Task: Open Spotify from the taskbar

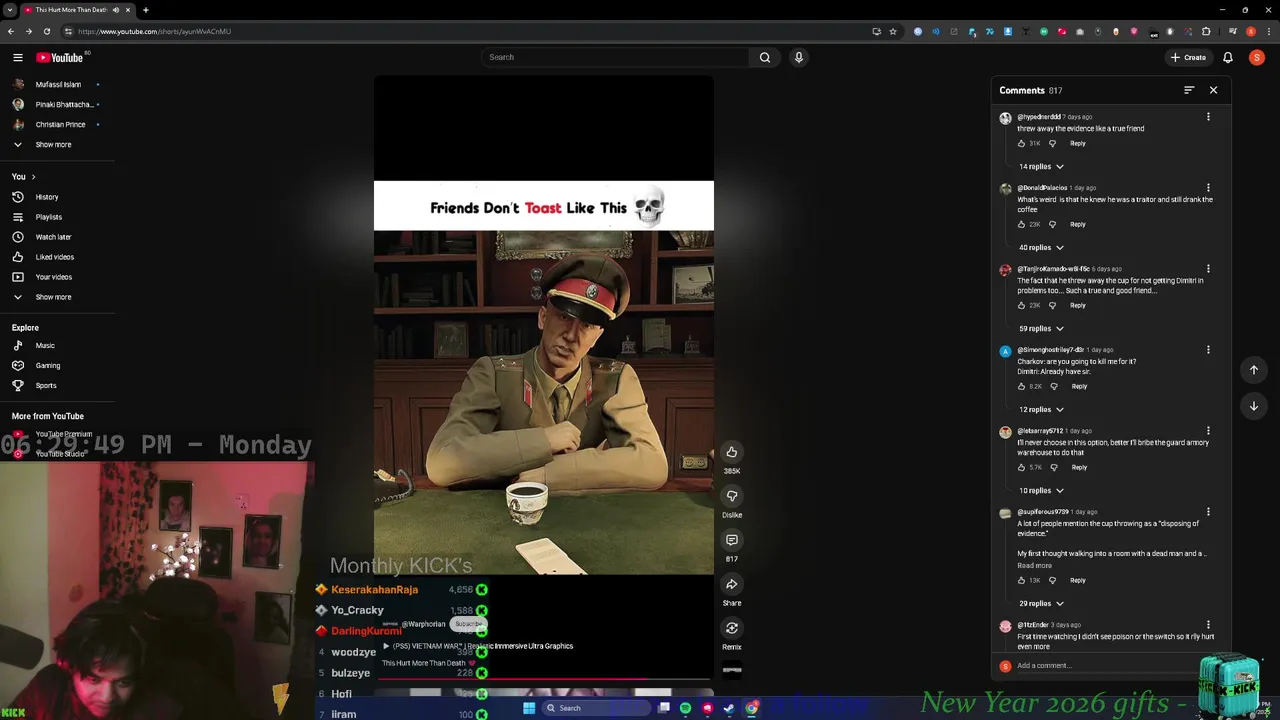Action: [685, 708]
